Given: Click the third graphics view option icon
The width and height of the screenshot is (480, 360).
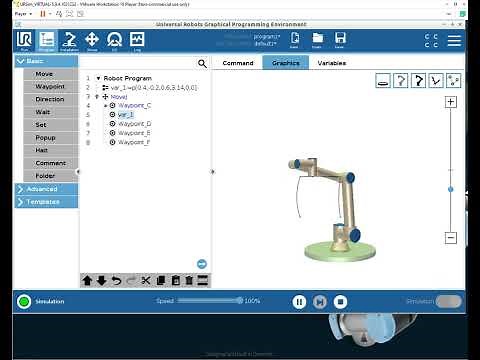Looking at the screenshot, I should 418,81.
